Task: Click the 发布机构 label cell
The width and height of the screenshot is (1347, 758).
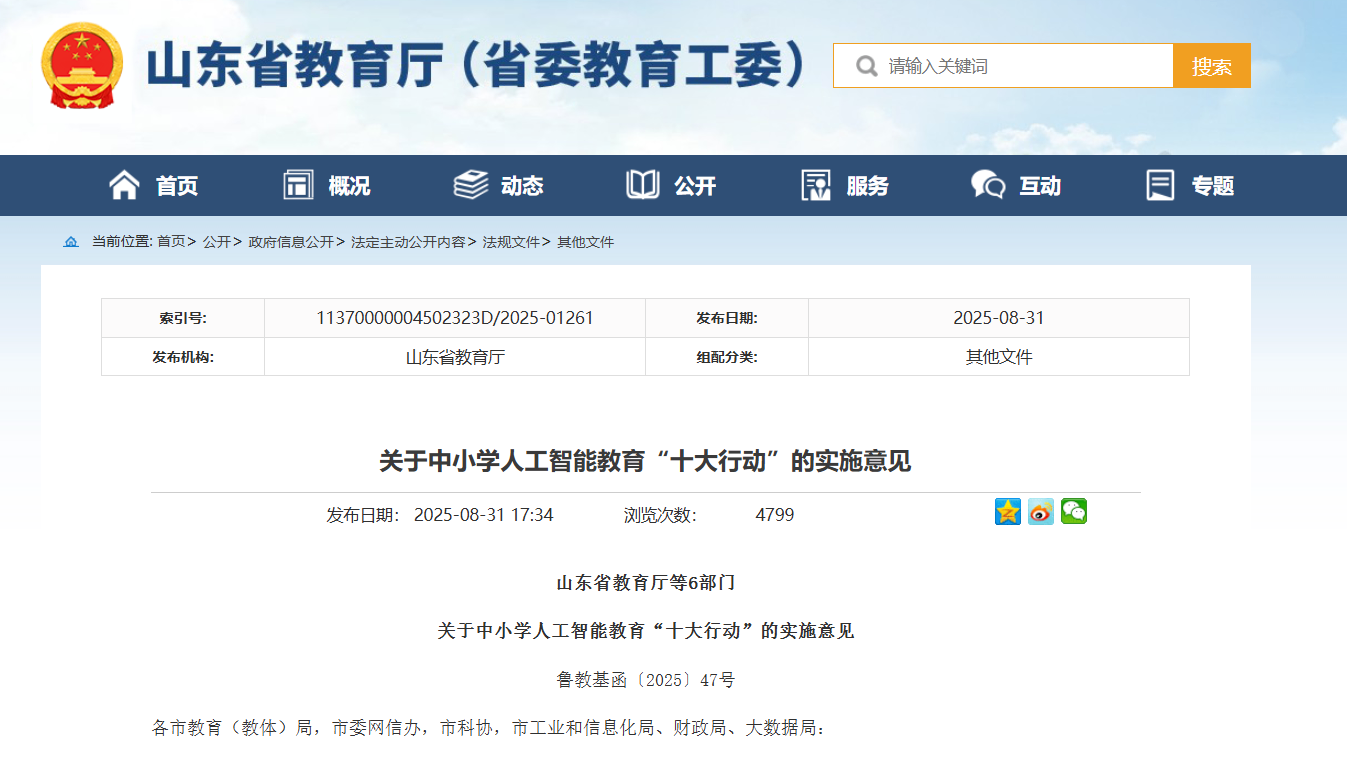Action: (183, 357)
